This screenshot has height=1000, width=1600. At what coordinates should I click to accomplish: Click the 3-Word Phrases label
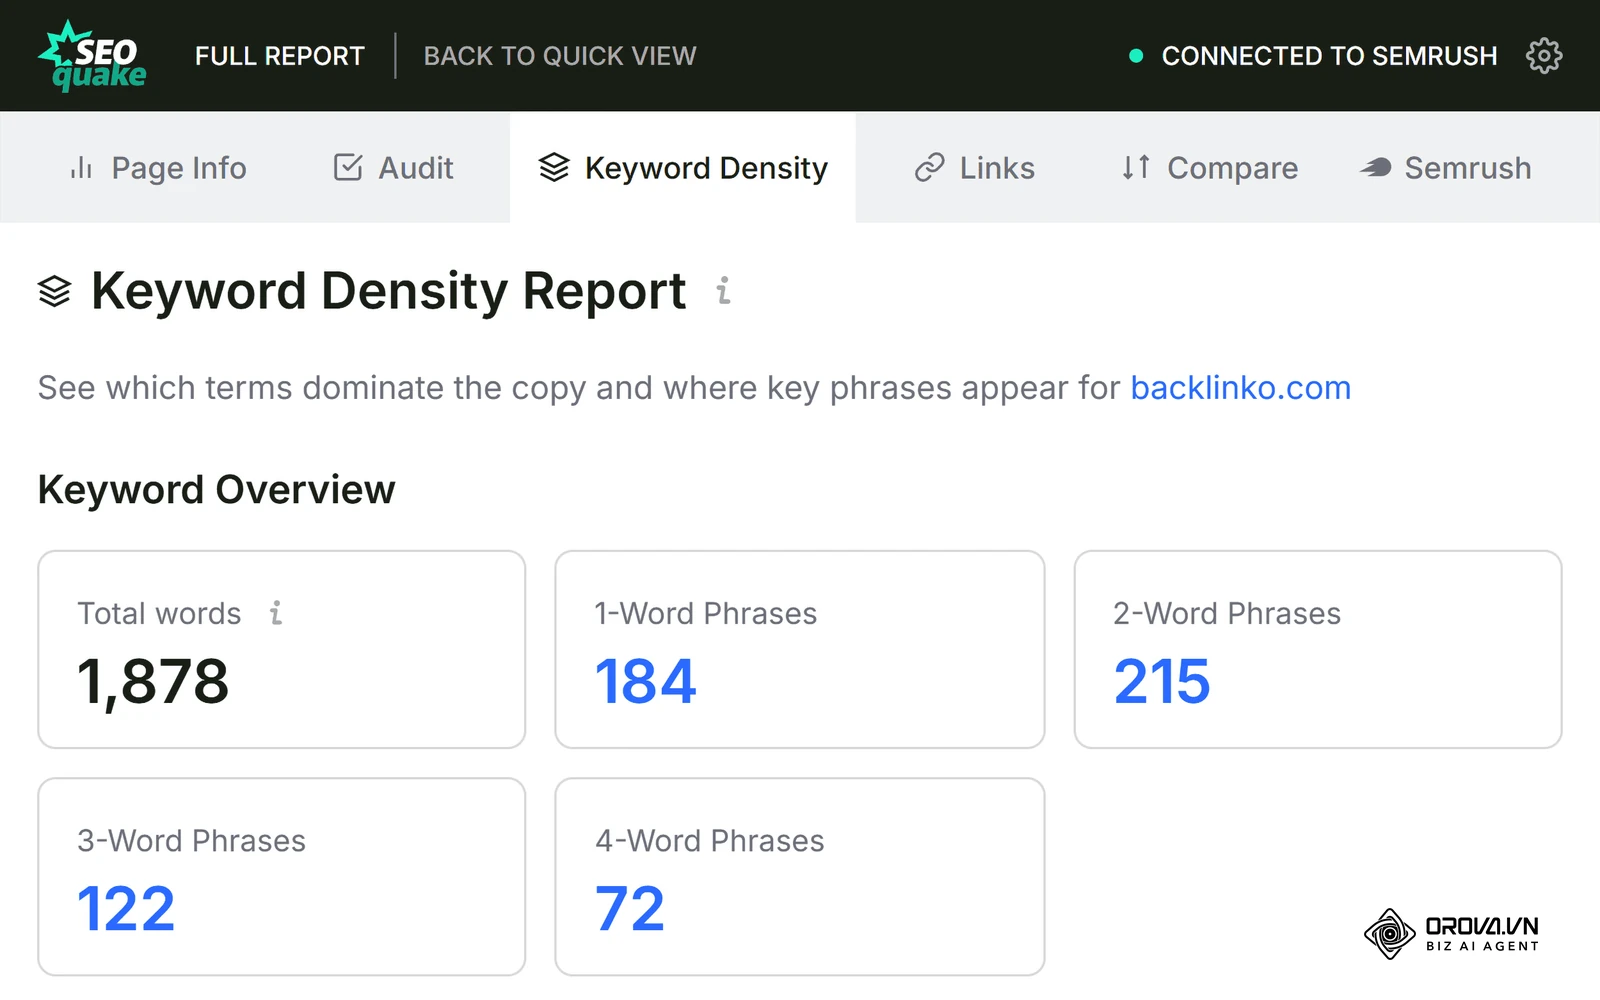[x=192, y=841]
